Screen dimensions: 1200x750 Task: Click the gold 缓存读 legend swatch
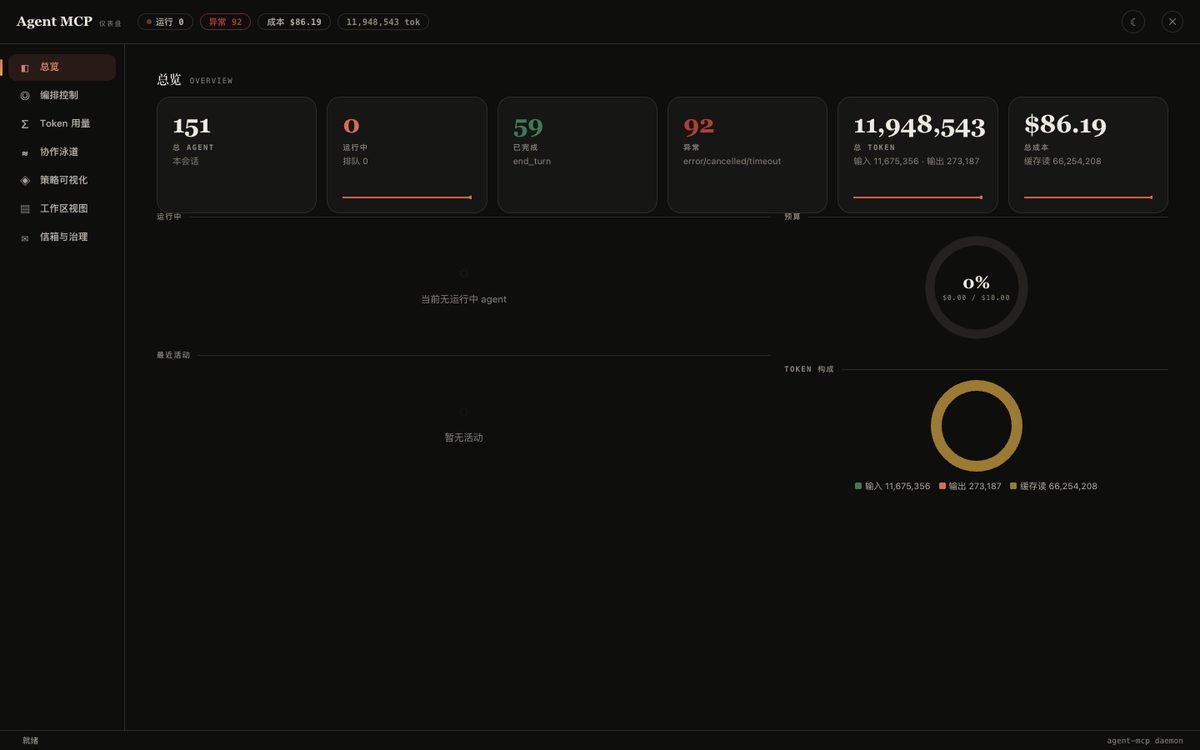[x=1013, y=486]
